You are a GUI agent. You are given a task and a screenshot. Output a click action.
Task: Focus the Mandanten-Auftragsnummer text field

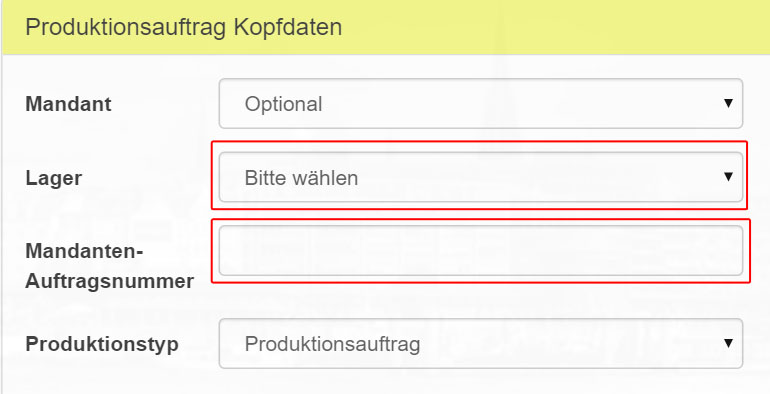pyautogui.click(x=481, y=251)
